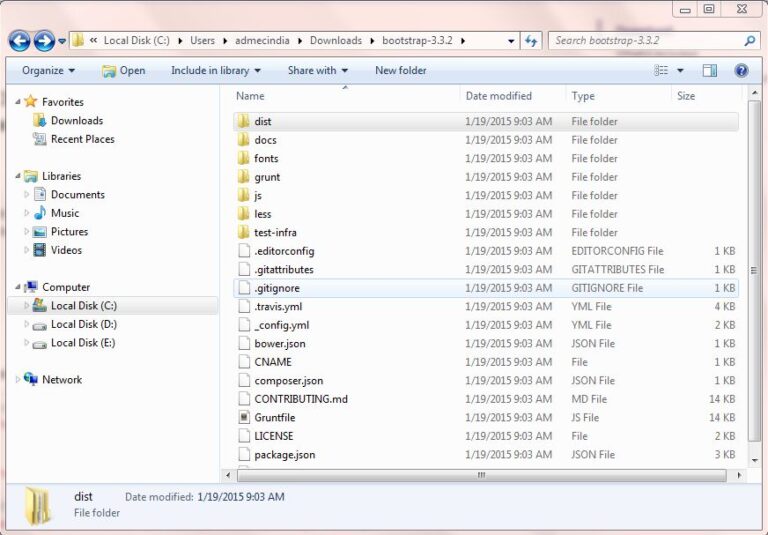Click the Search bootstrap-3.3.2 field
Screen dimensions: 768x535
[x=645, y=41]
